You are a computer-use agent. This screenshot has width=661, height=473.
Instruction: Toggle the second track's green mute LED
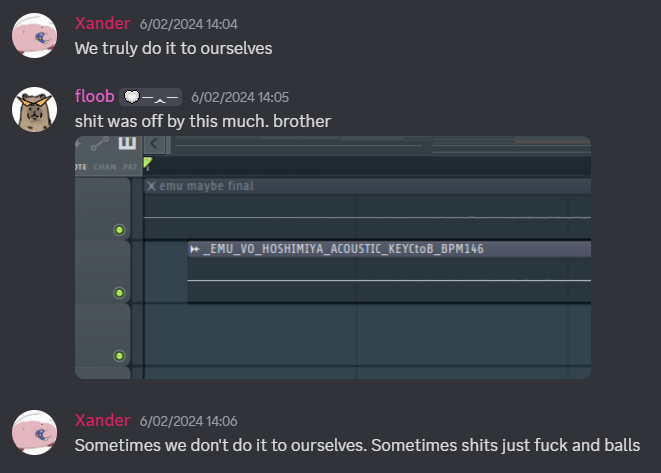pos(119,293)
